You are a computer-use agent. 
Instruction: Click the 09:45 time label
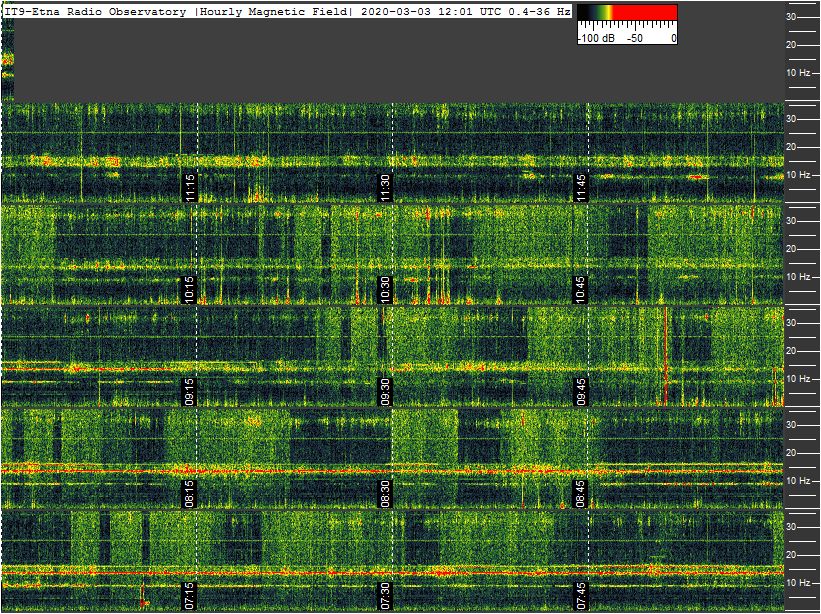click(x=580, y=391)
